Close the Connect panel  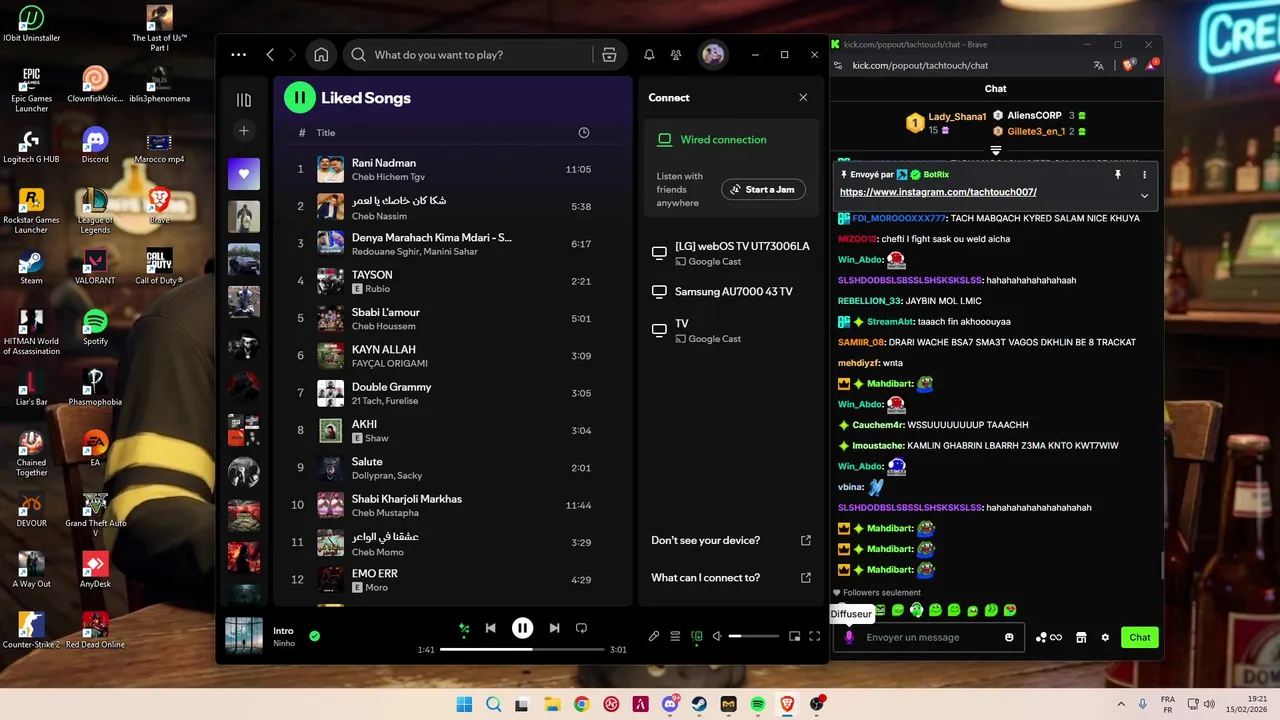click(803, 97)
